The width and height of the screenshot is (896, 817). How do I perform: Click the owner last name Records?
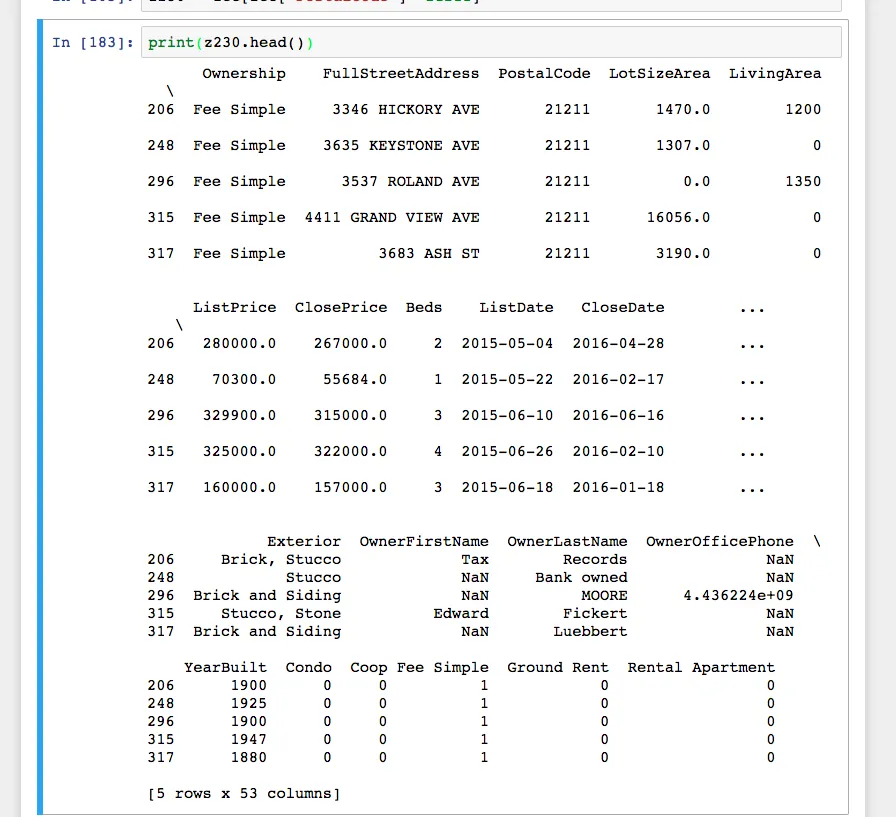(595, 559)
